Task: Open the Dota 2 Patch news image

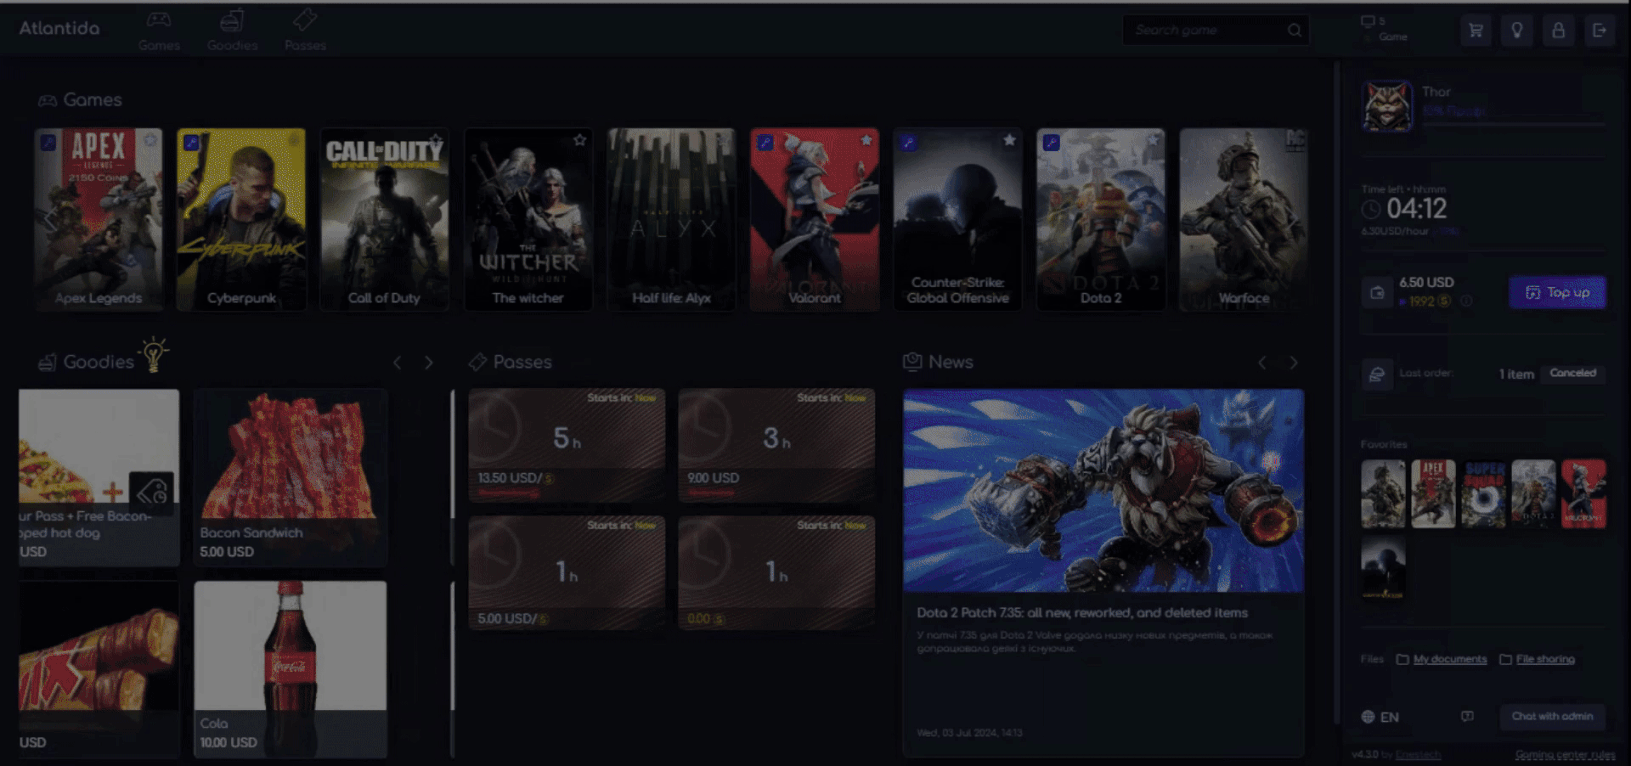Action: pyautogui.click(x=1104, y=490)
